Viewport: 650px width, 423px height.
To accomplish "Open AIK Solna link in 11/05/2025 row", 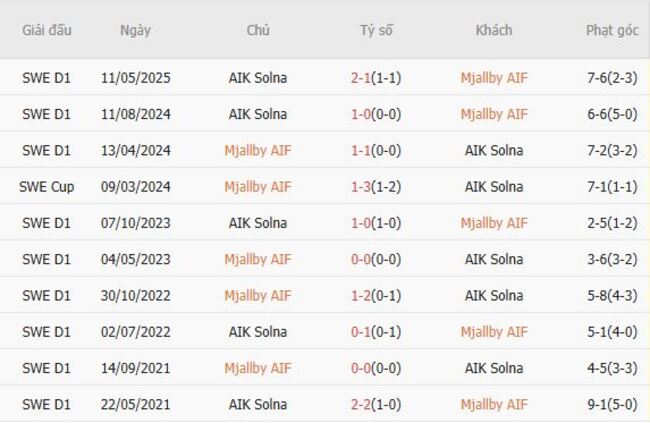I will [258, 78].
